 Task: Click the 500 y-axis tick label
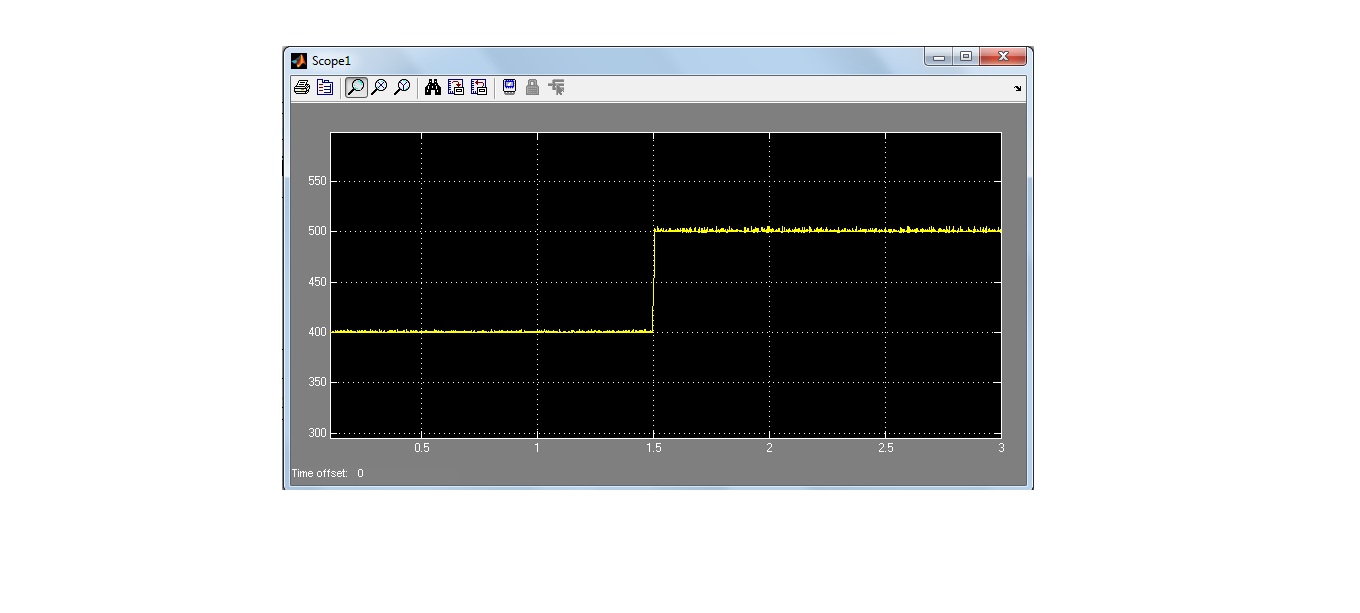(317, 231)
